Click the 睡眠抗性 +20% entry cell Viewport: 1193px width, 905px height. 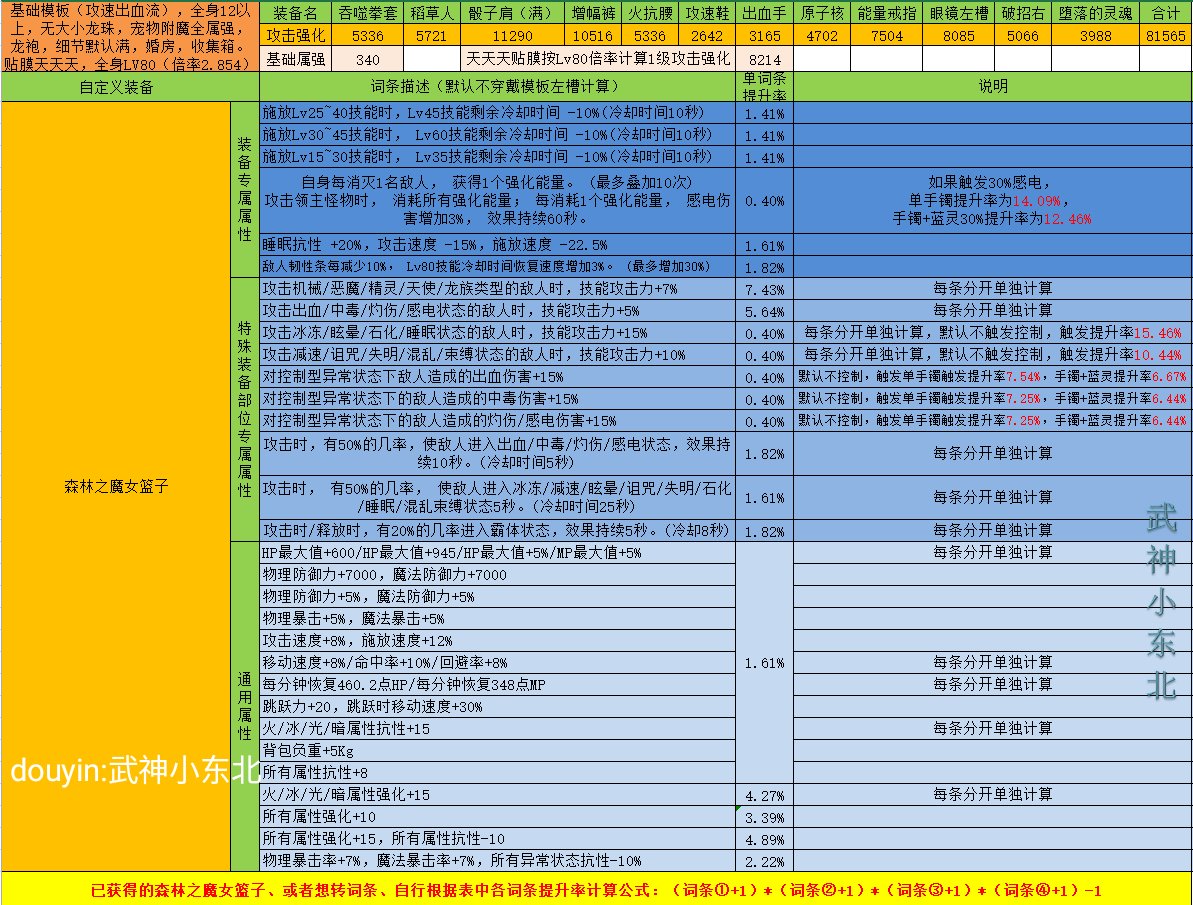tap(498, 244)
